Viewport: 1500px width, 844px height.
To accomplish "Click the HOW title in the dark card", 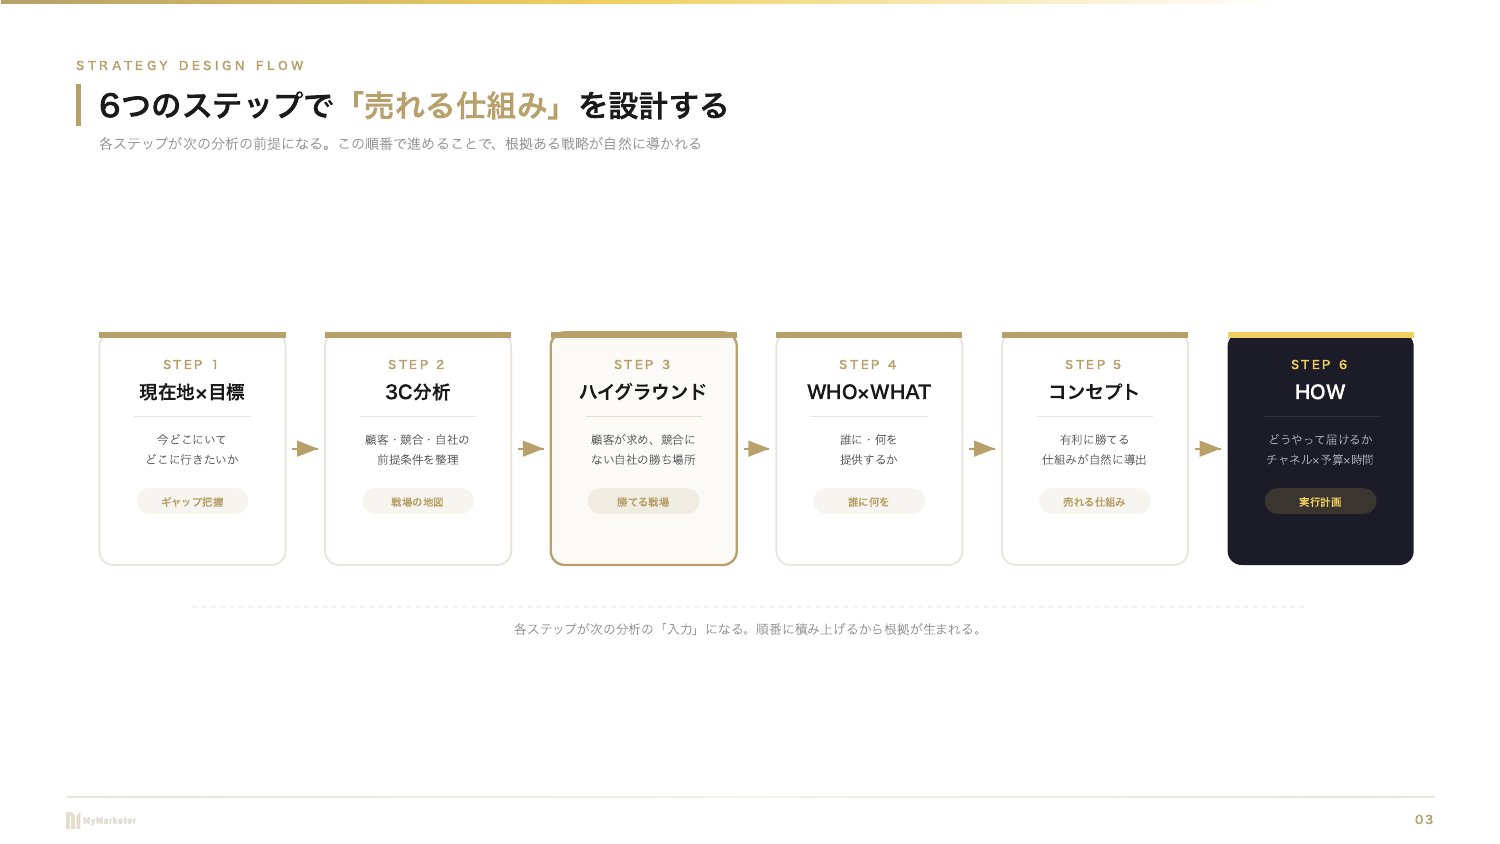I will click(1320, 392).
